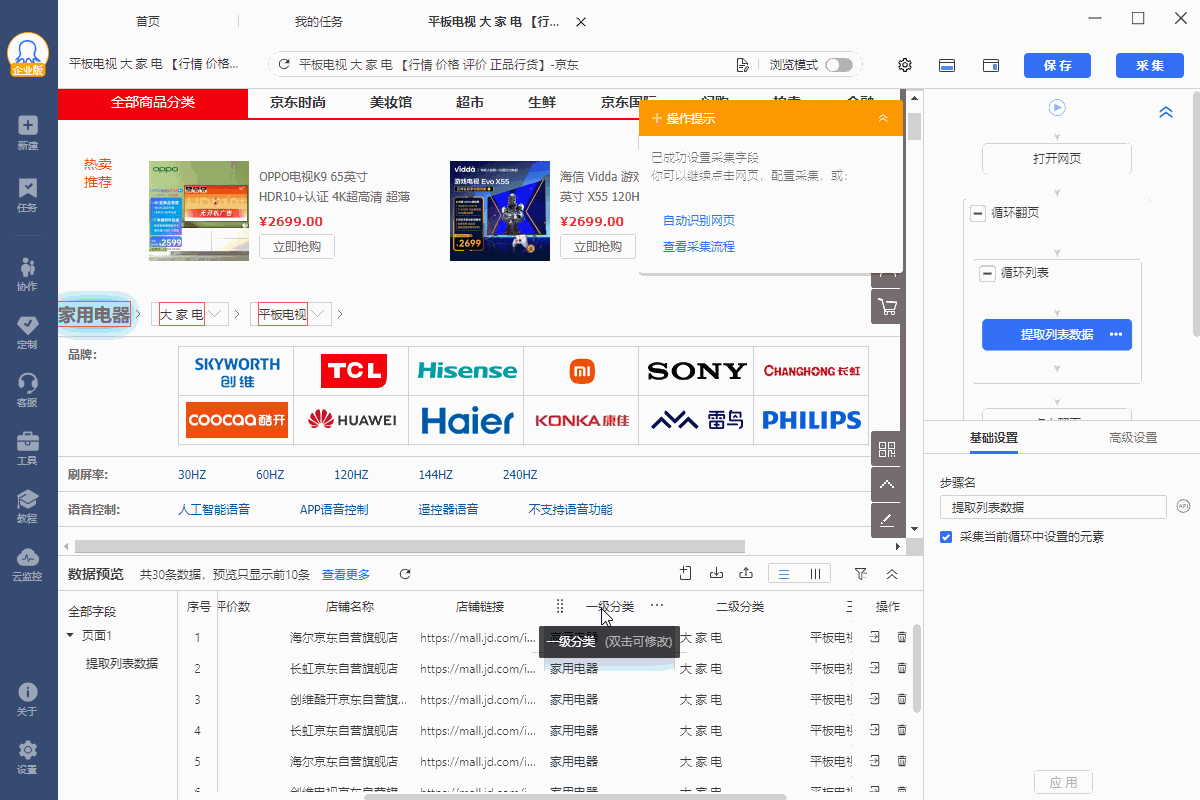
Task: Refresh the data preview
Action: [x=405, y=574]
